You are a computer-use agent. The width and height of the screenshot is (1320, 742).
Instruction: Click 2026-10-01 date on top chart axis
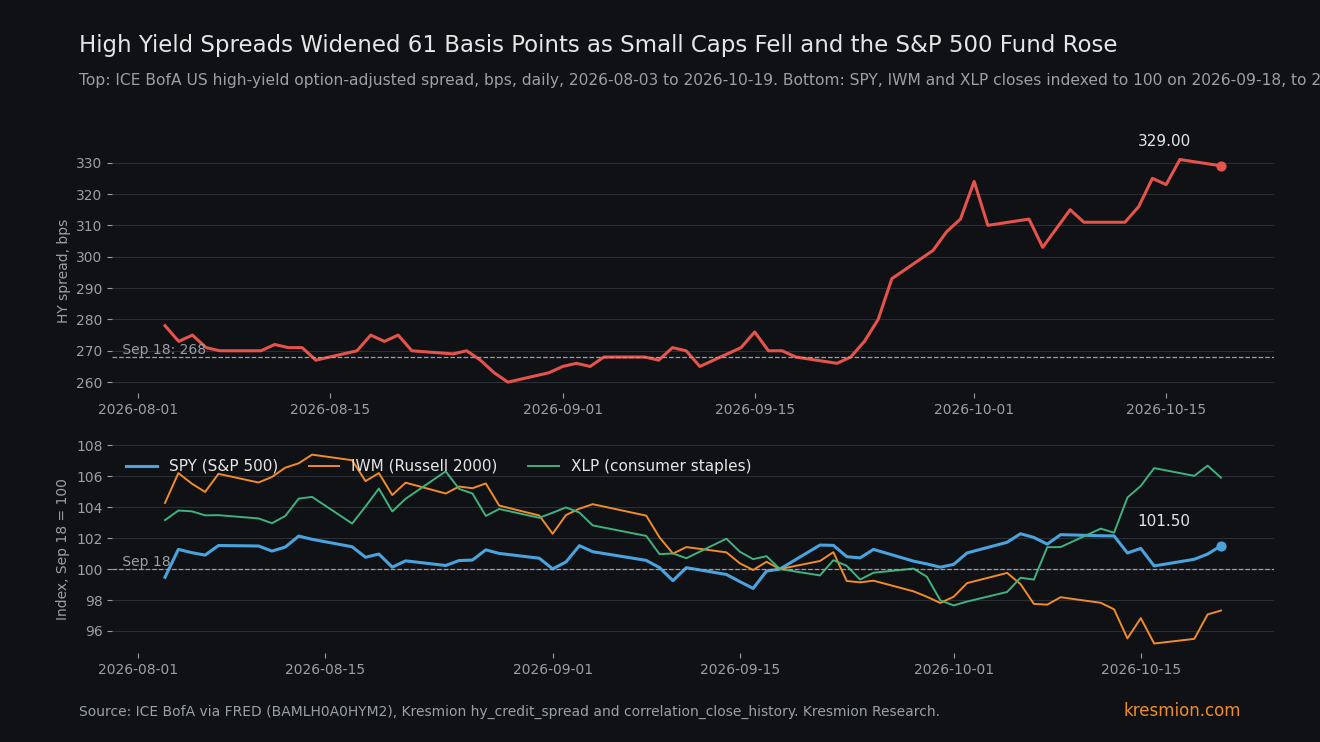point(974,410)
